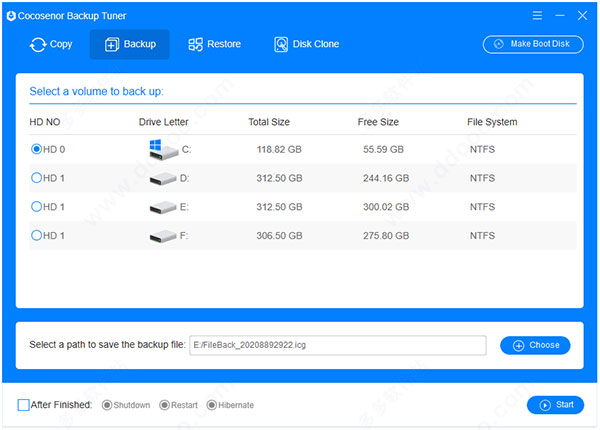Select the HD 1 radio for drive E:
Viewport: 600px width, 430px height.
[36, 207]
